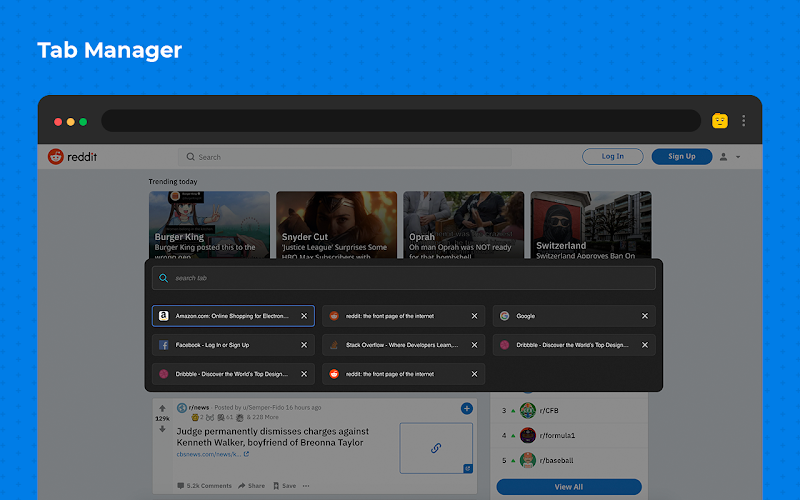Click the r/news subreddit avatar icon
Viewport: 800px width, 500px height.
click(182, 408)
